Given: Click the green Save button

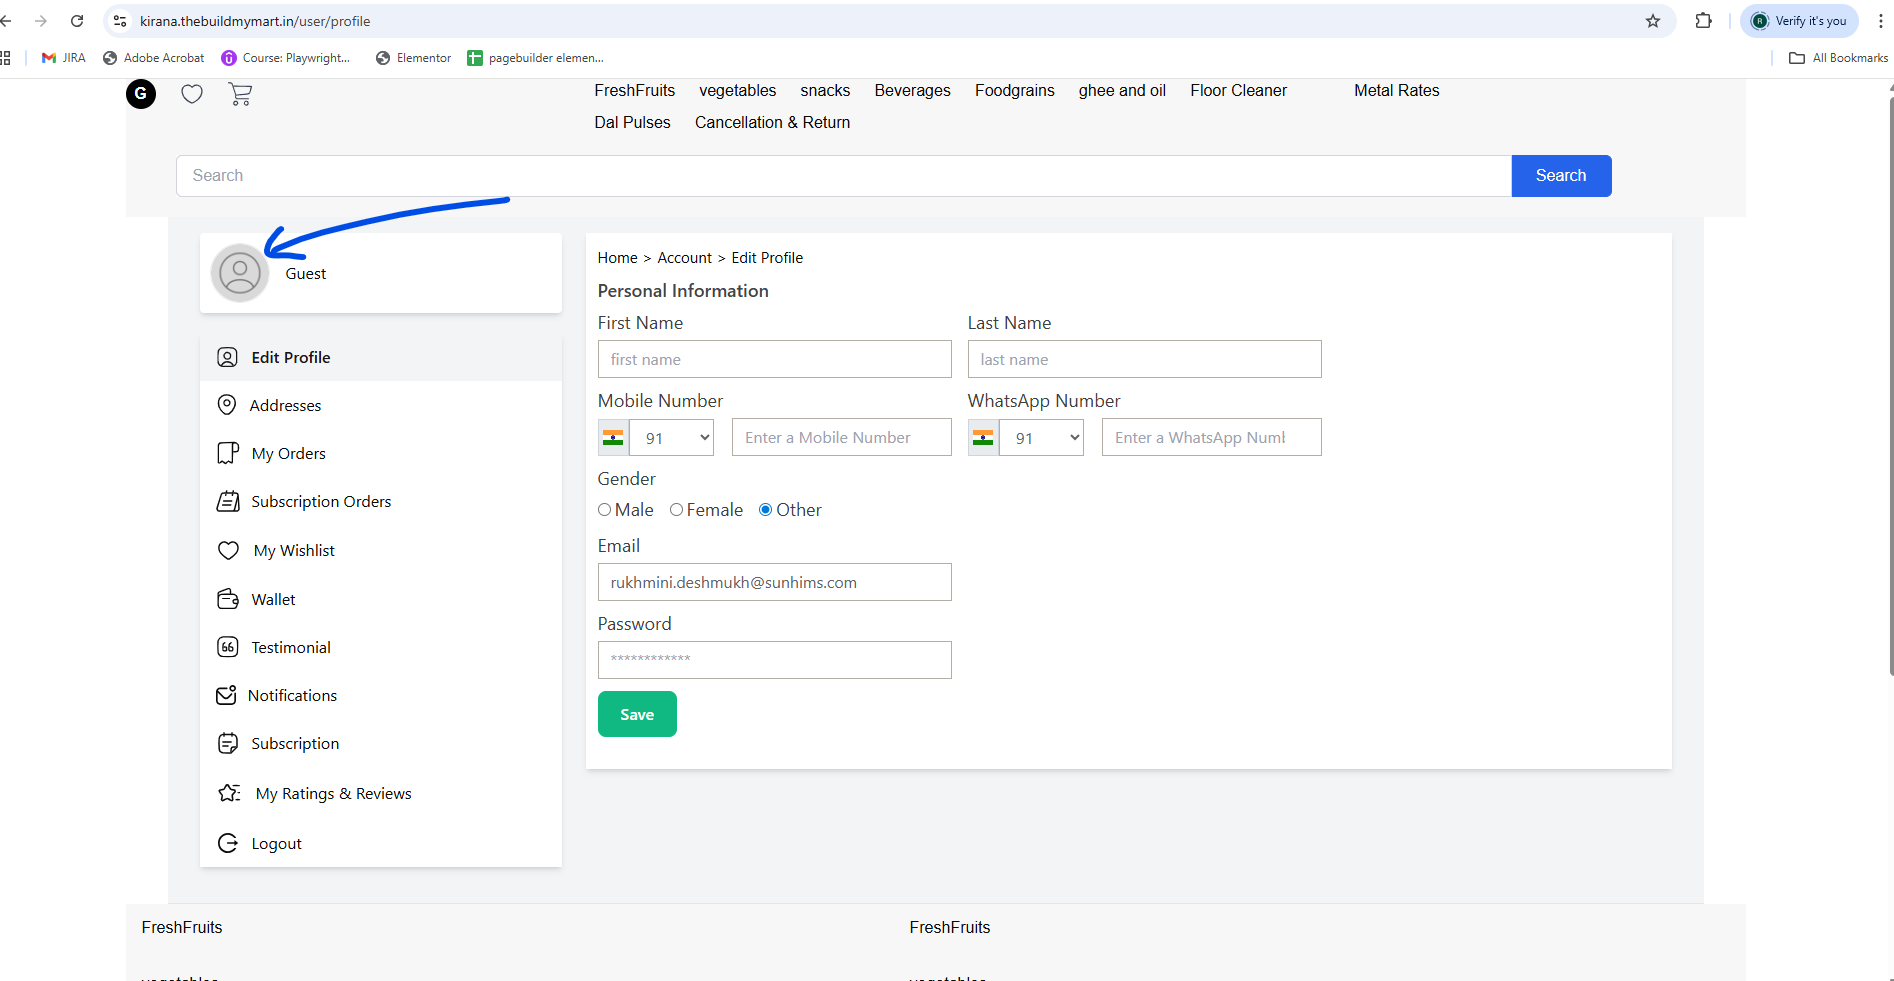Looking at the screenshot, I should pos(637,714).
